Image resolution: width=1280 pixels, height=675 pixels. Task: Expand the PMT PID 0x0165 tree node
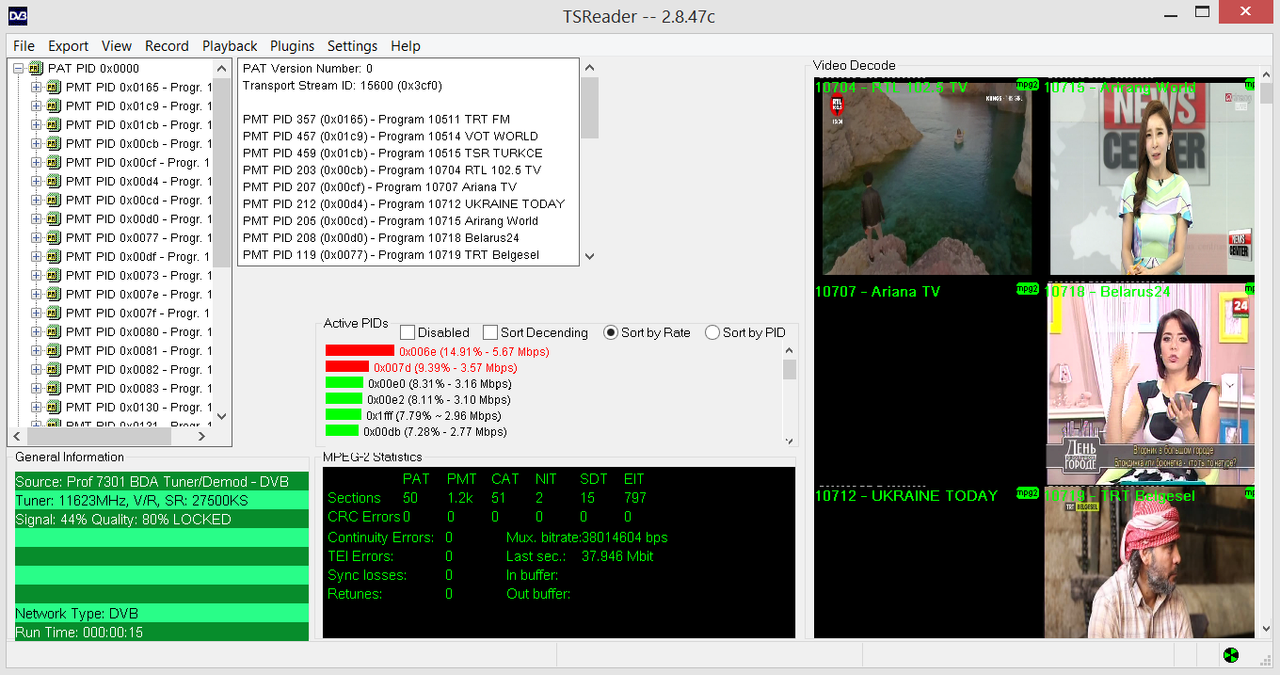36,88
